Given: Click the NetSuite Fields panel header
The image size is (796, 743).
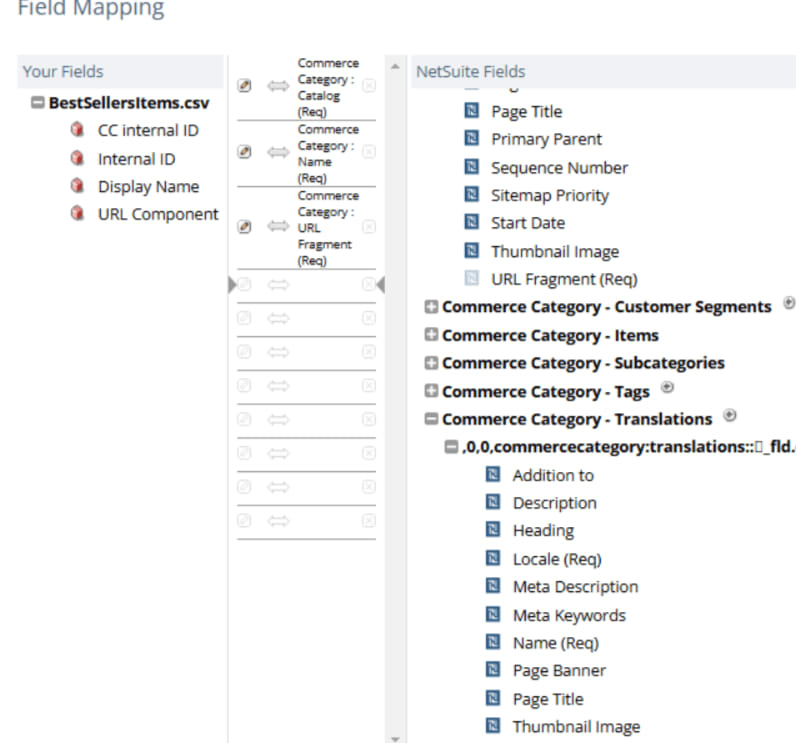Looking at the screenshot, I should click(603, 72).
